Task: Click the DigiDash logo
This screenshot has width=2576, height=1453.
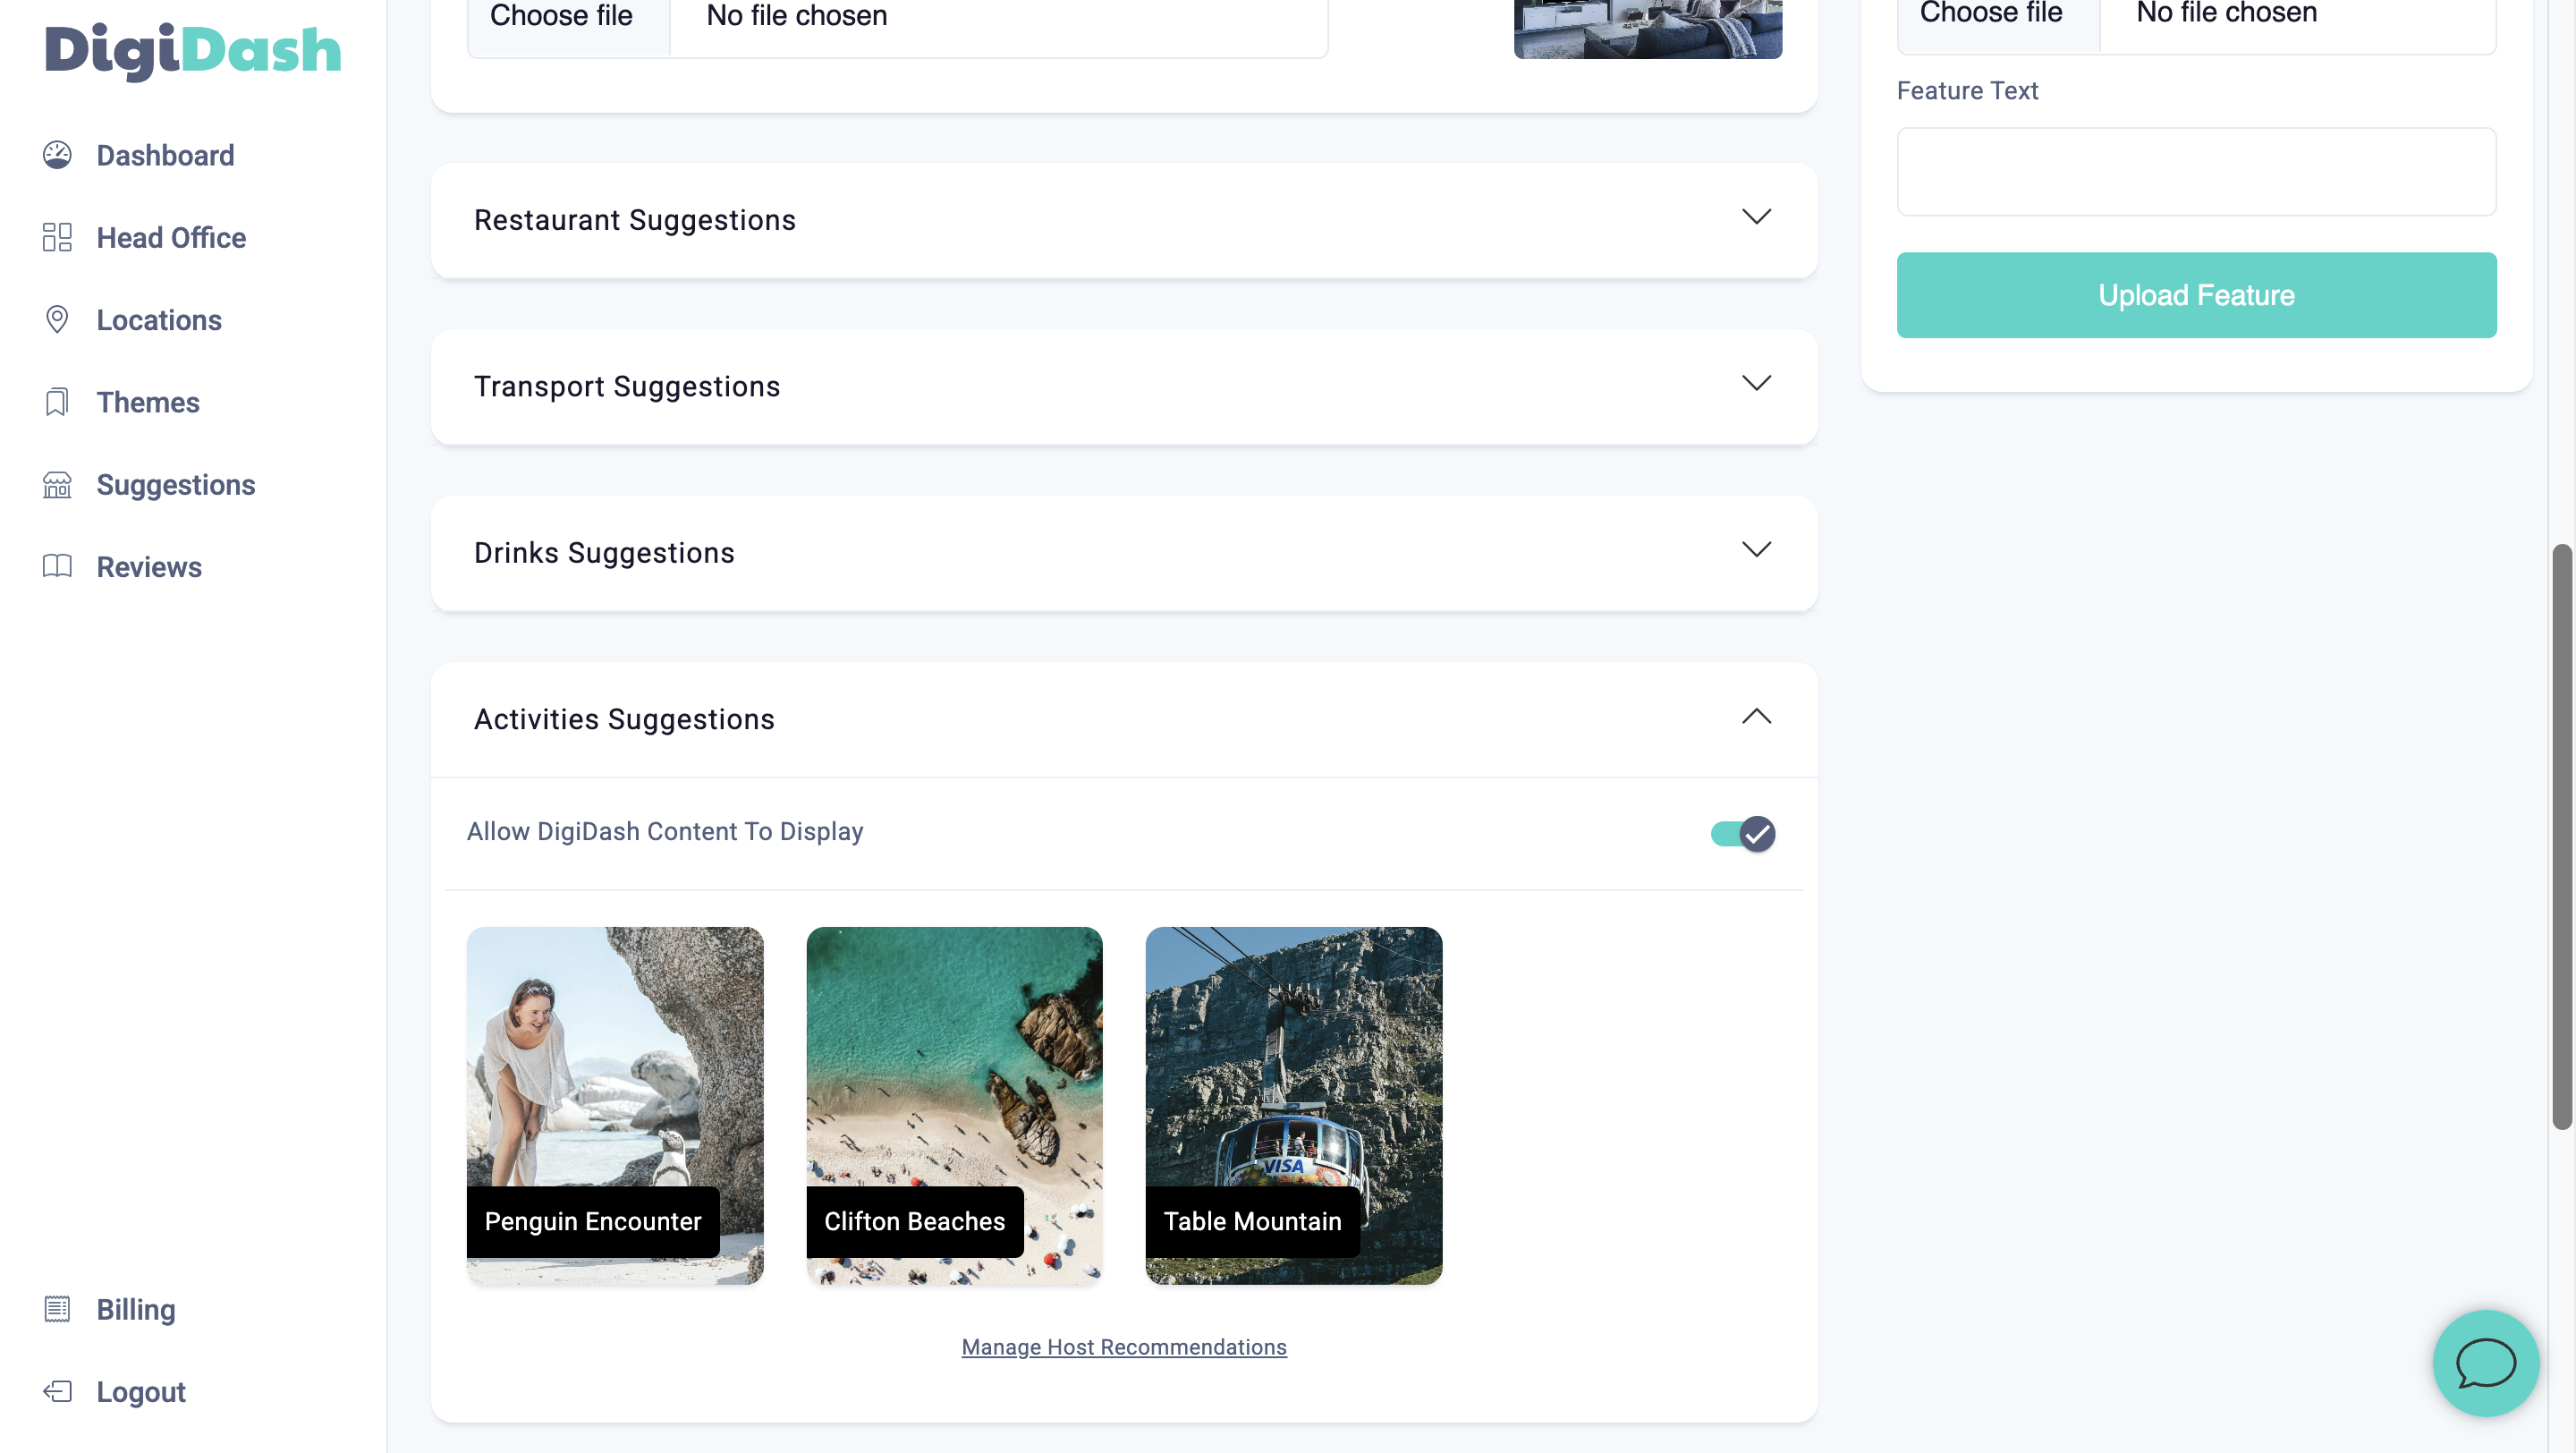Action: coord(193,50)
